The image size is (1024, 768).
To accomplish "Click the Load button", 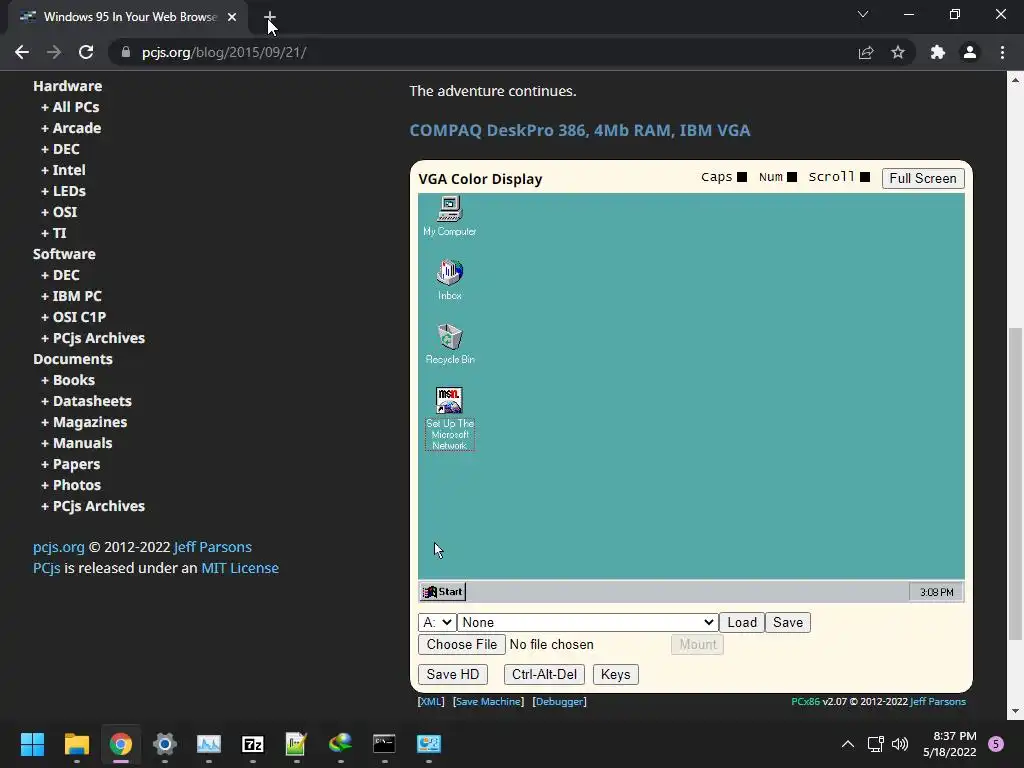I will click(742, 622).
